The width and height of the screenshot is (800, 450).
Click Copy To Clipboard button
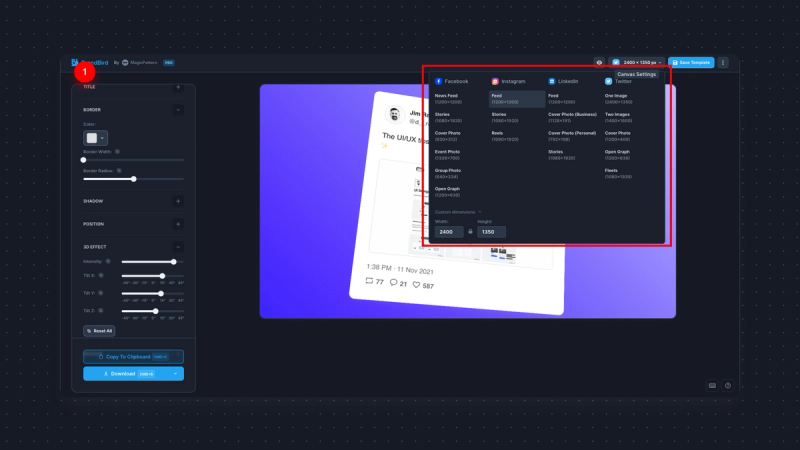point(133,357)
